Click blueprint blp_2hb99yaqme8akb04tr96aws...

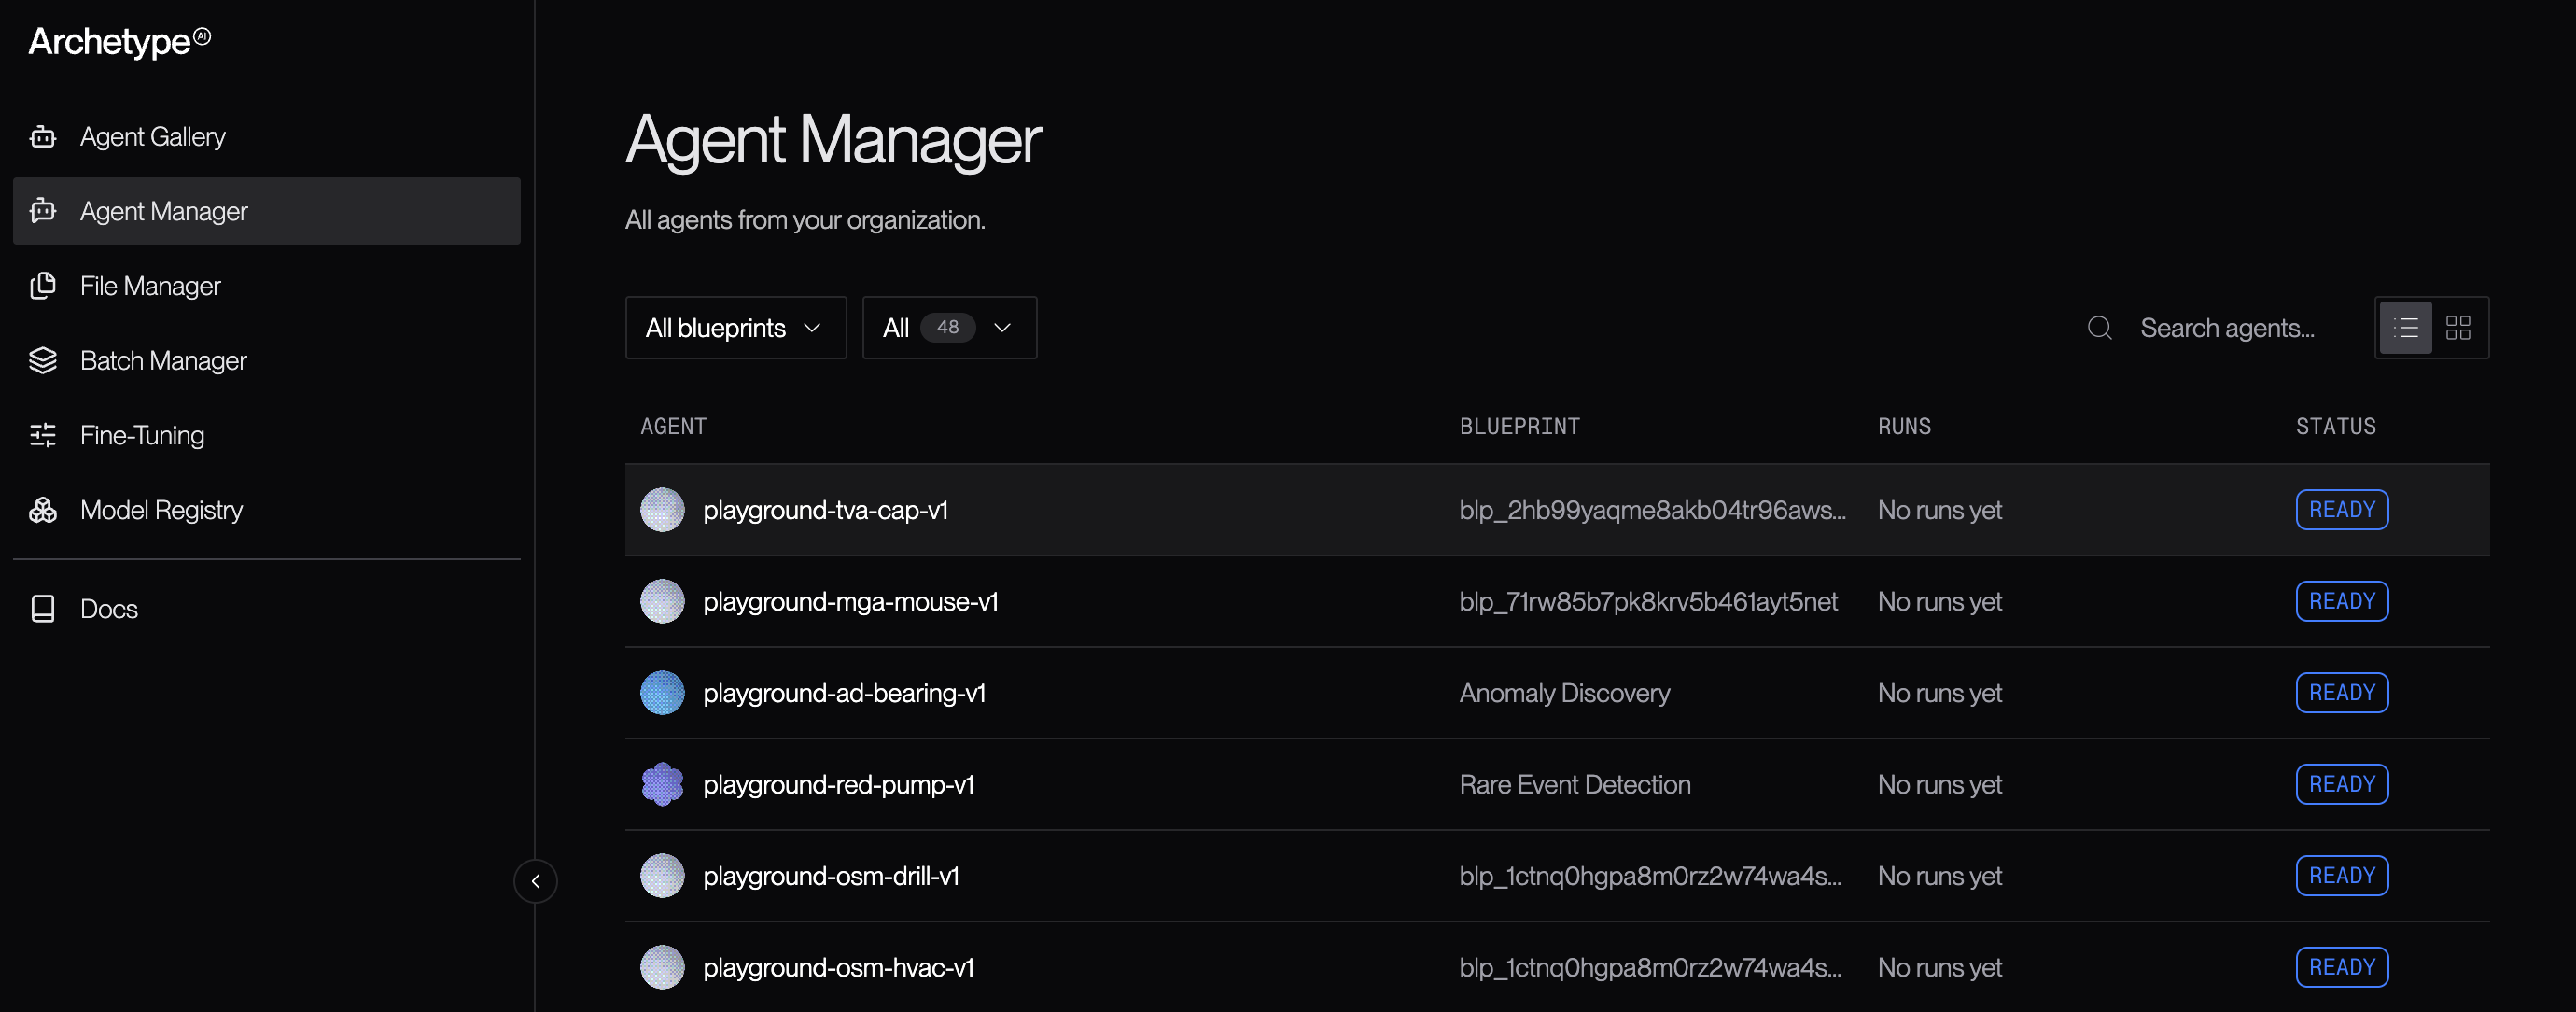1652,510
